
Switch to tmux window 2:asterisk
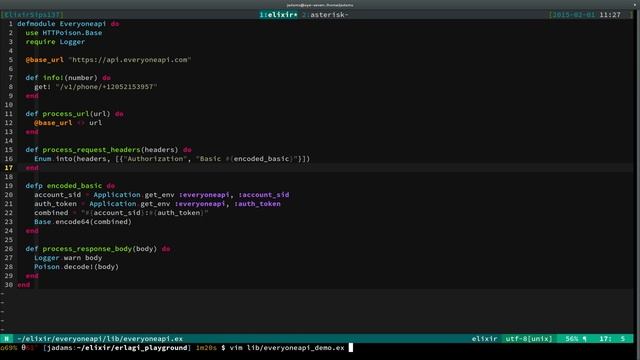(325, 15)
